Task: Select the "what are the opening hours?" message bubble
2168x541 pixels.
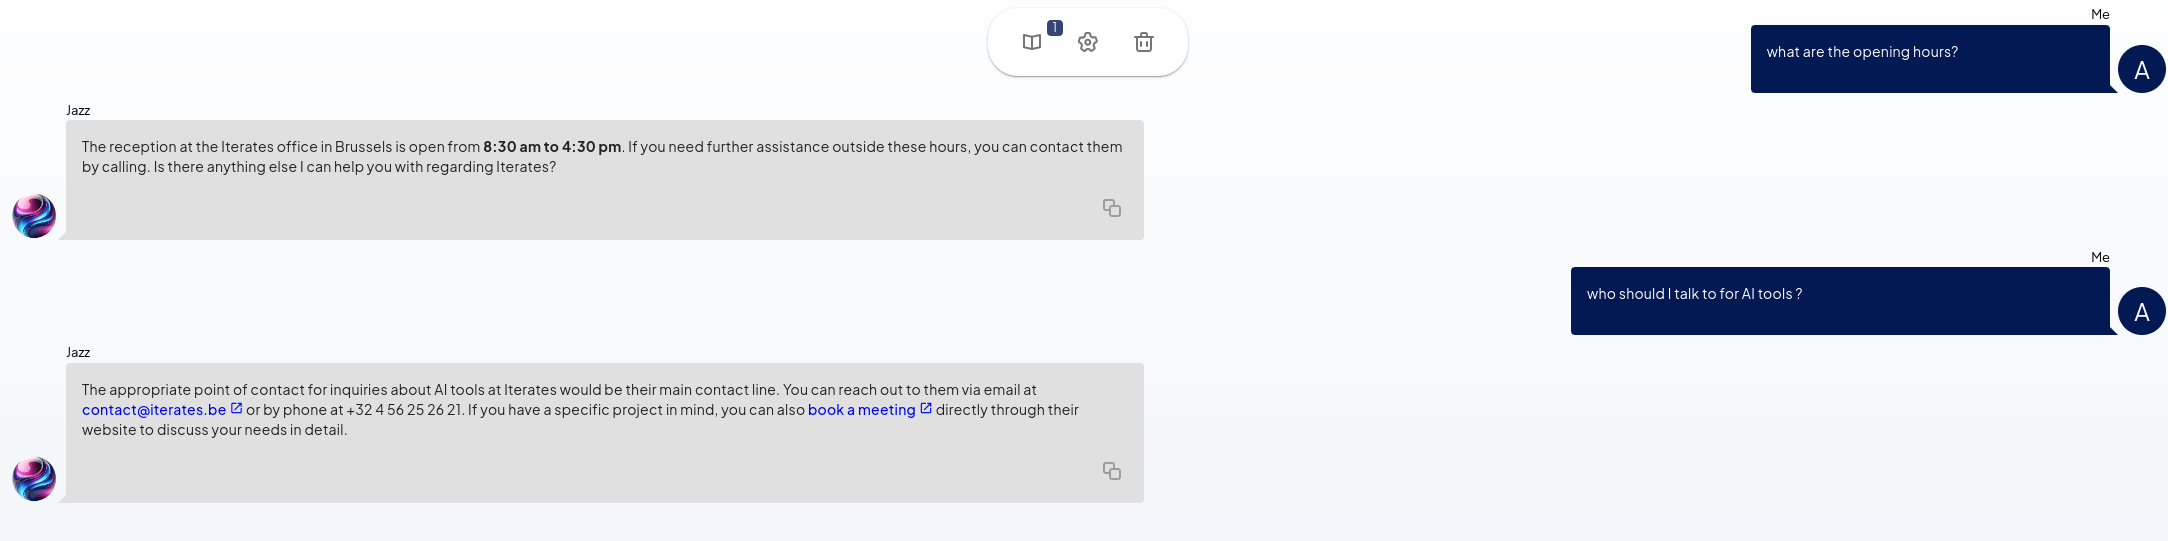Action: [x=1930, y=59]
